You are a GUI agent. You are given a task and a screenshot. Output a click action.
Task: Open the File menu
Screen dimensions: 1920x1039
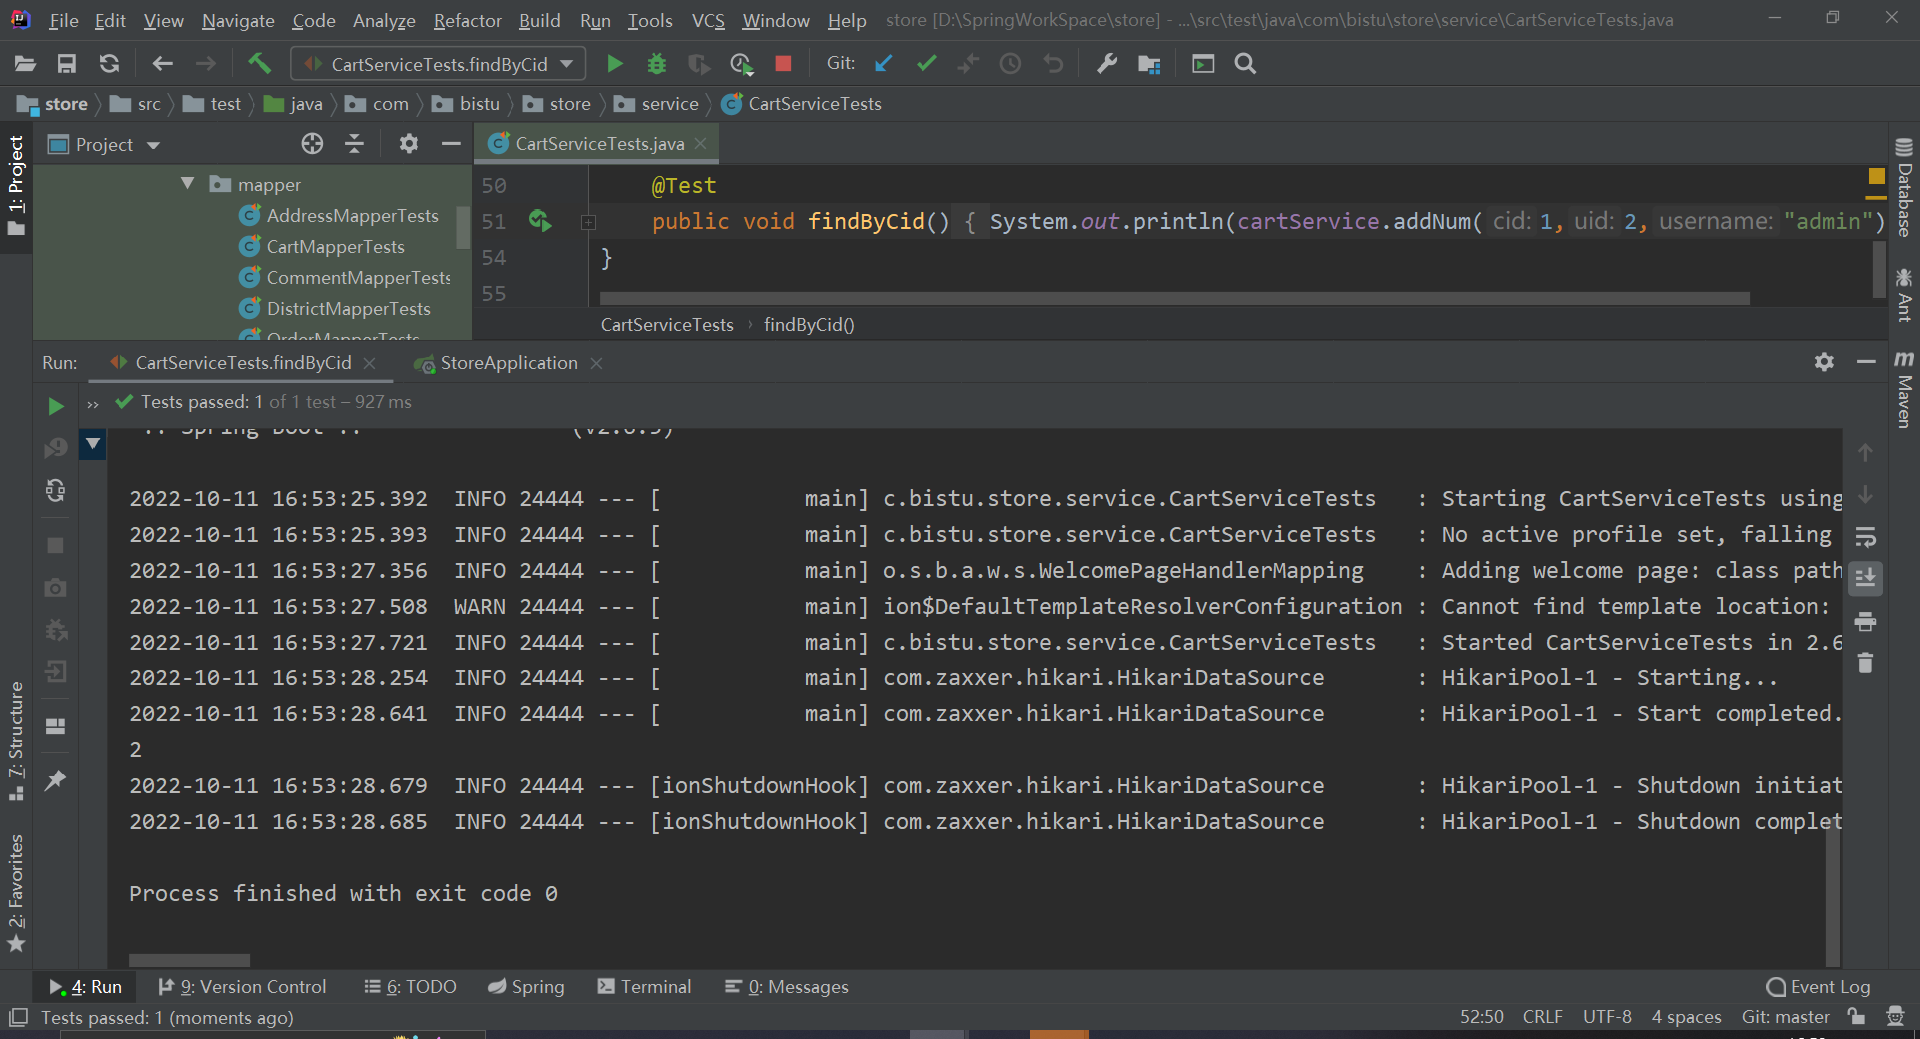pos(64,20)
